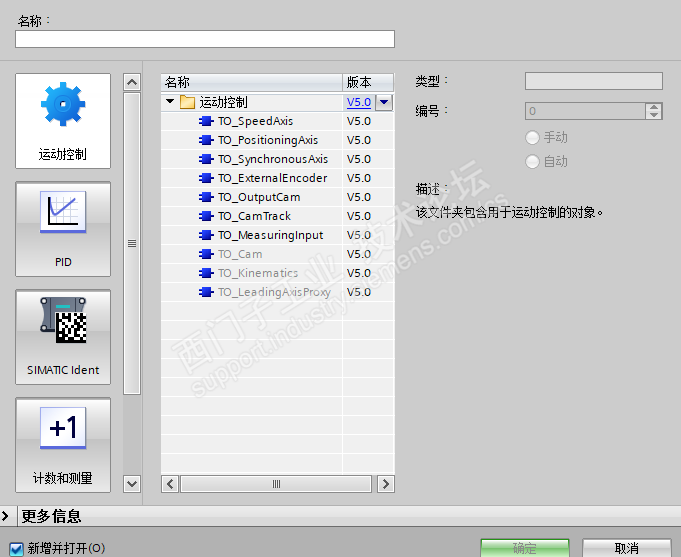681x557 pixels.
Task: Select the greyed TO_Cam entry
Action: [240, 254]
